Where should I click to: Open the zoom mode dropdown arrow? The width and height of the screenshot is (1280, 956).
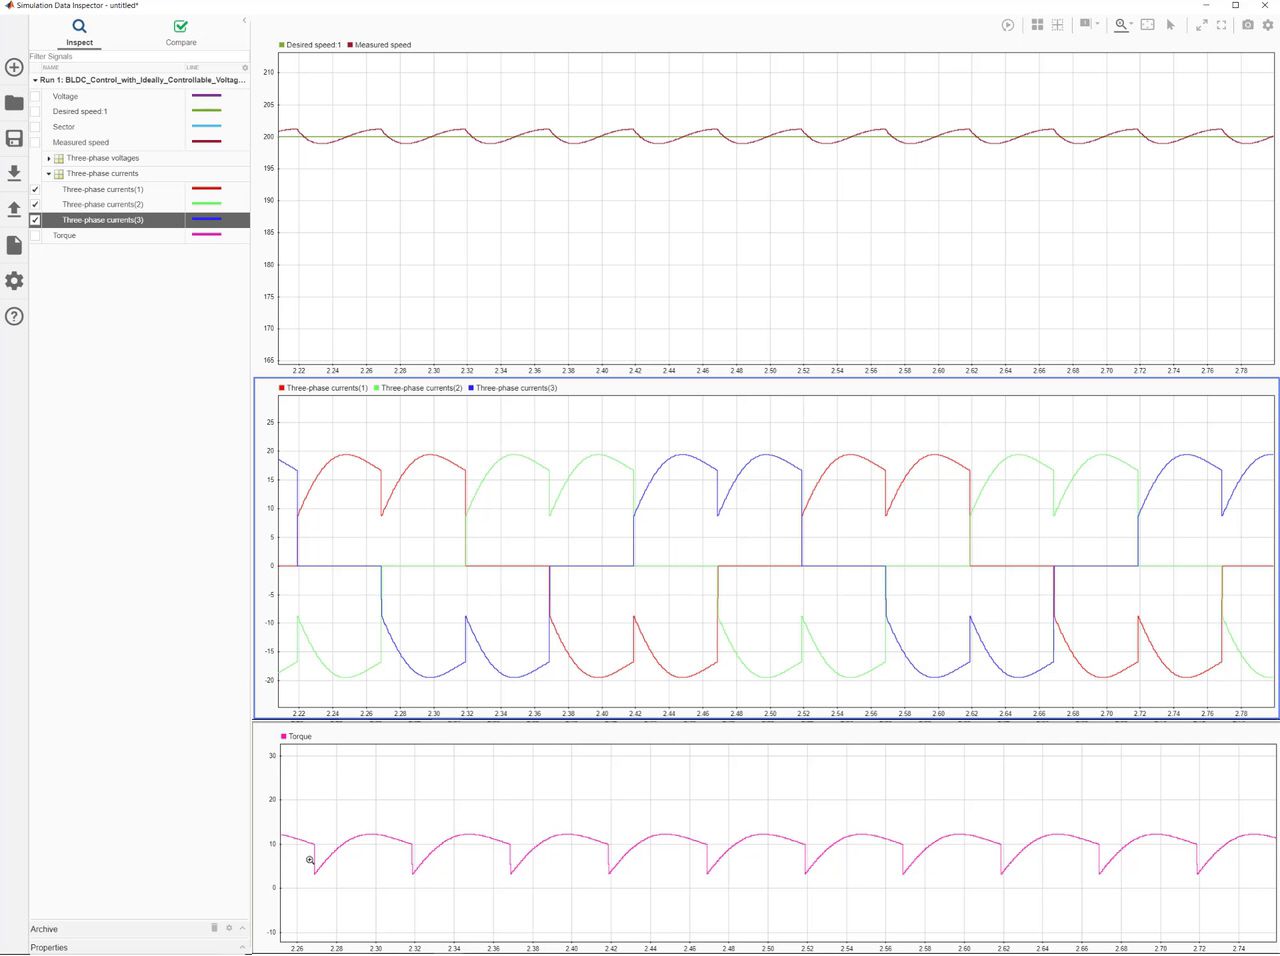tap(1131, 25)
